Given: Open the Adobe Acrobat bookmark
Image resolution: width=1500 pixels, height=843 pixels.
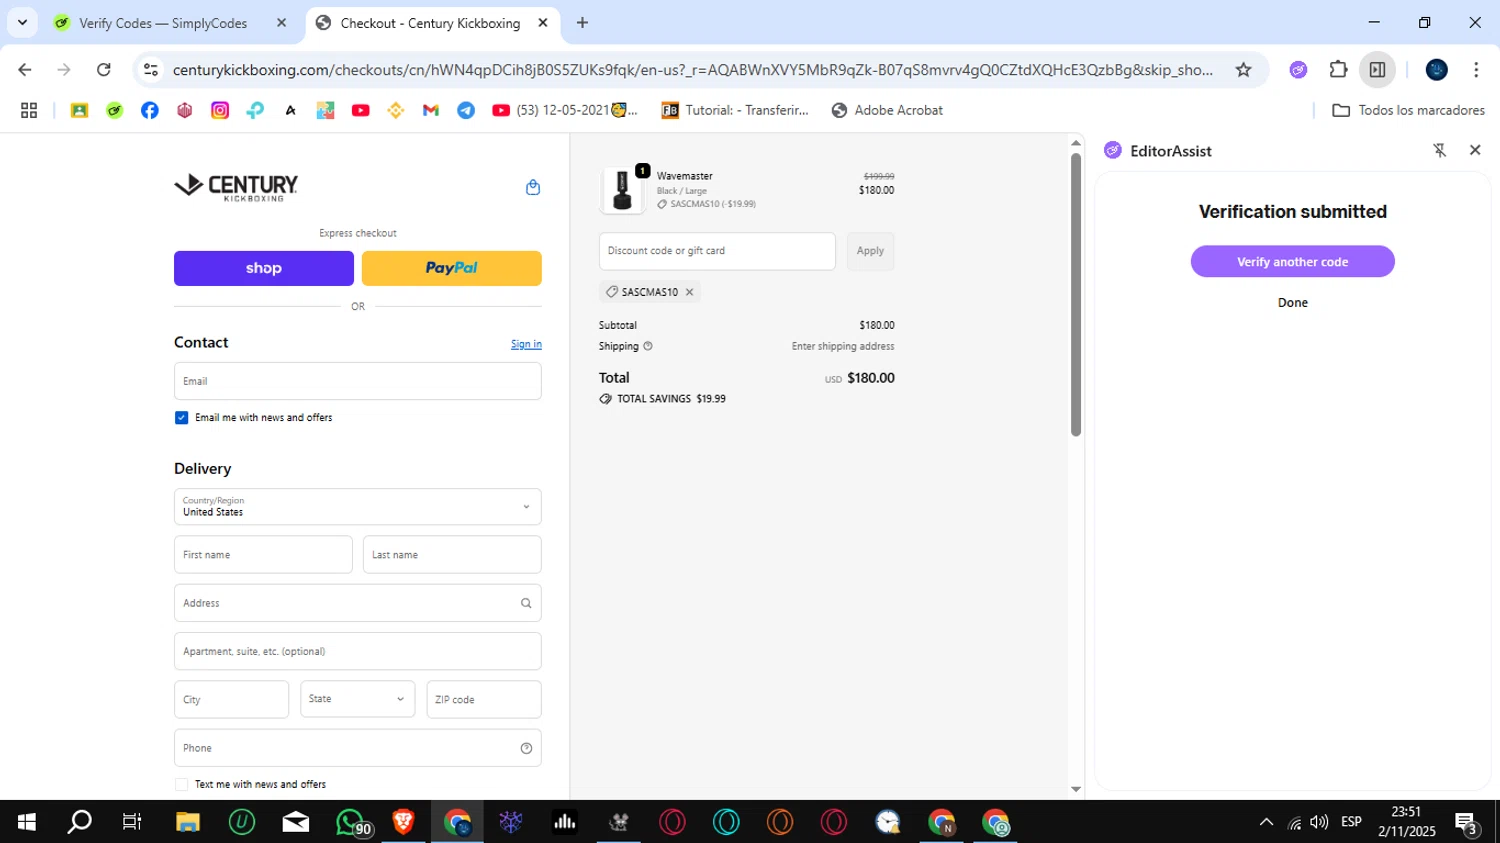Looking at the screenshot, I should [x=887, y=110].
